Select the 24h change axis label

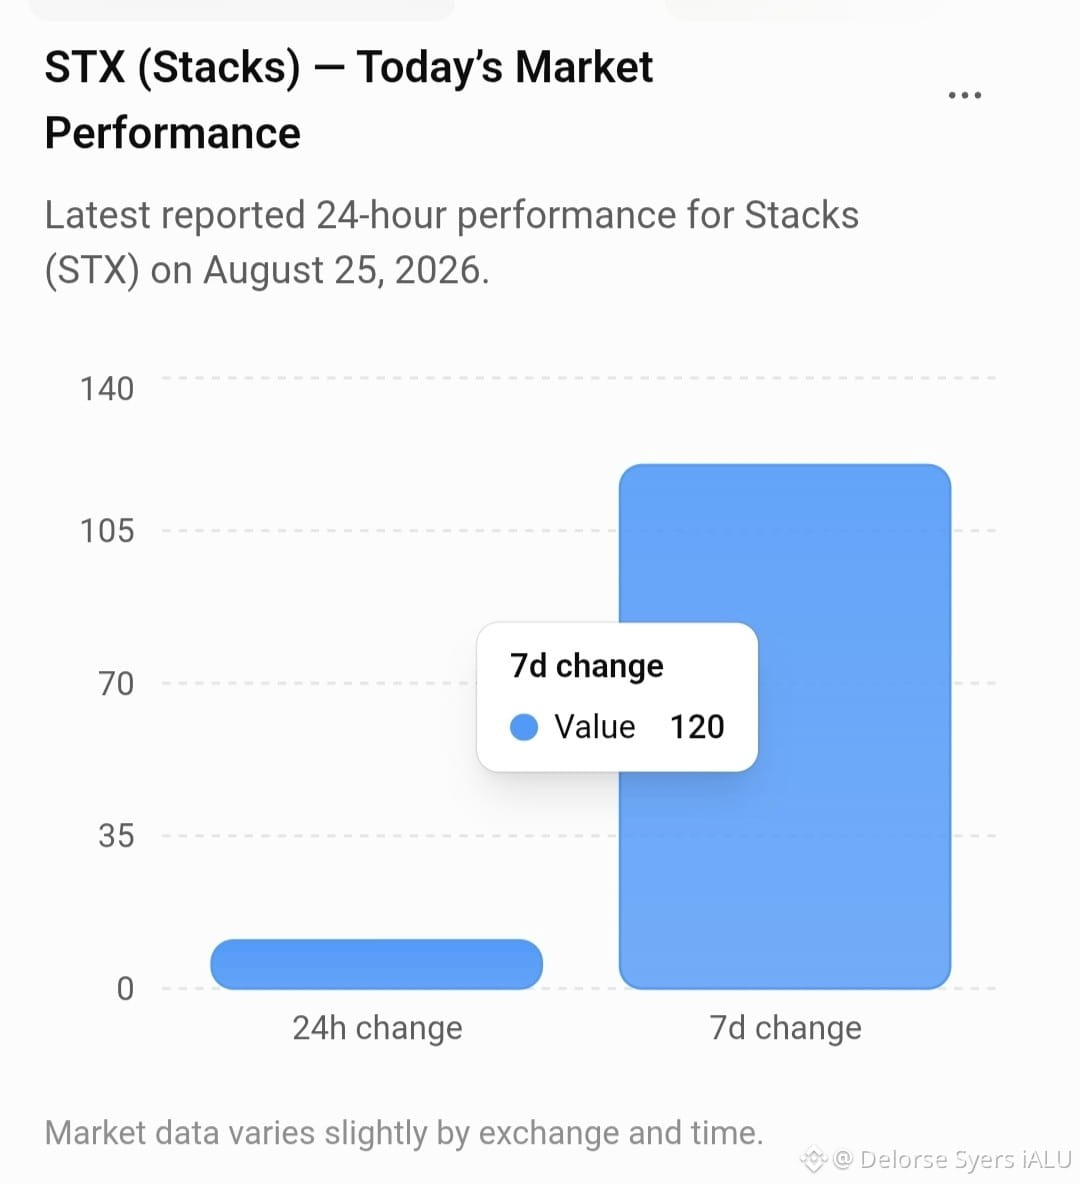pyautogui.click(x=377, y=1028)
